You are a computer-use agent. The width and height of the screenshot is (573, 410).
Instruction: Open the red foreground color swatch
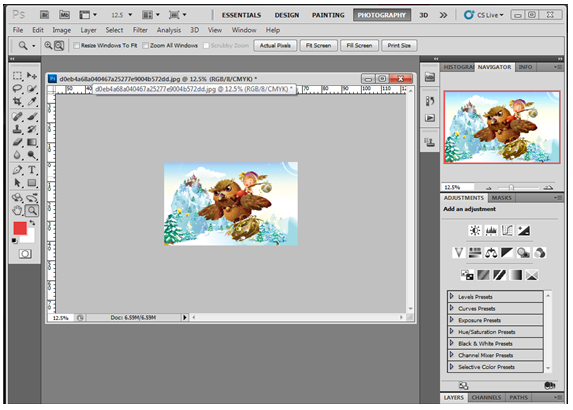[20, 228]
